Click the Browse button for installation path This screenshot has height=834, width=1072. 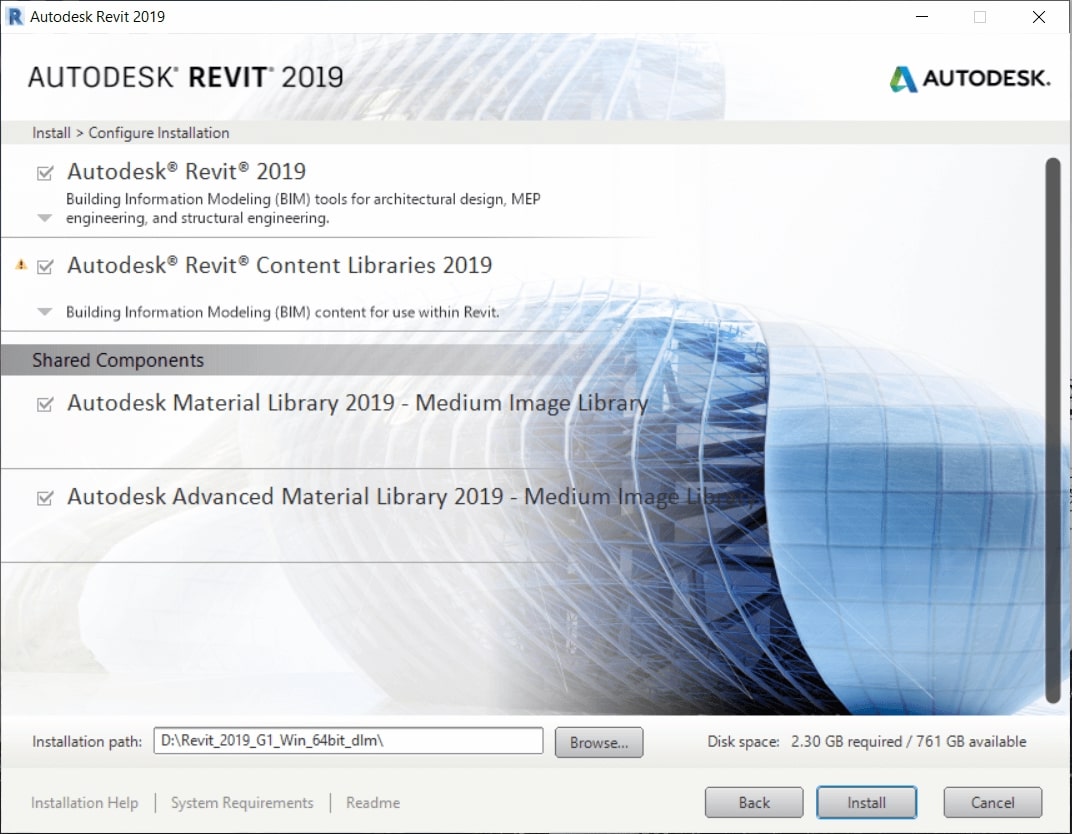(598, 742)
